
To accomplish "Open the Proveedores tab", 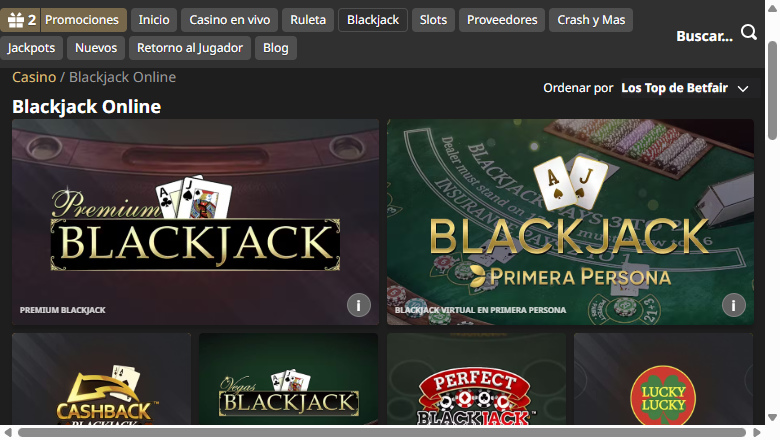I will click(502, 20).
